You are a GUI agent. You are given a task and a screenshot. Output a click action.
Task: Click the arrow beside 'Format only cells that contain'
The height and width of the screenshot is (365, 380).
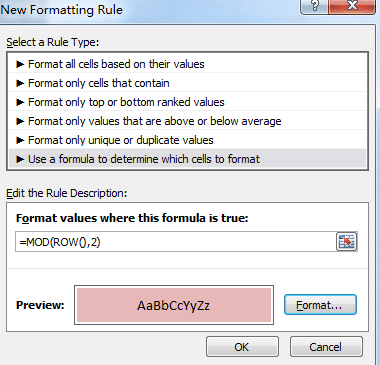20,83
